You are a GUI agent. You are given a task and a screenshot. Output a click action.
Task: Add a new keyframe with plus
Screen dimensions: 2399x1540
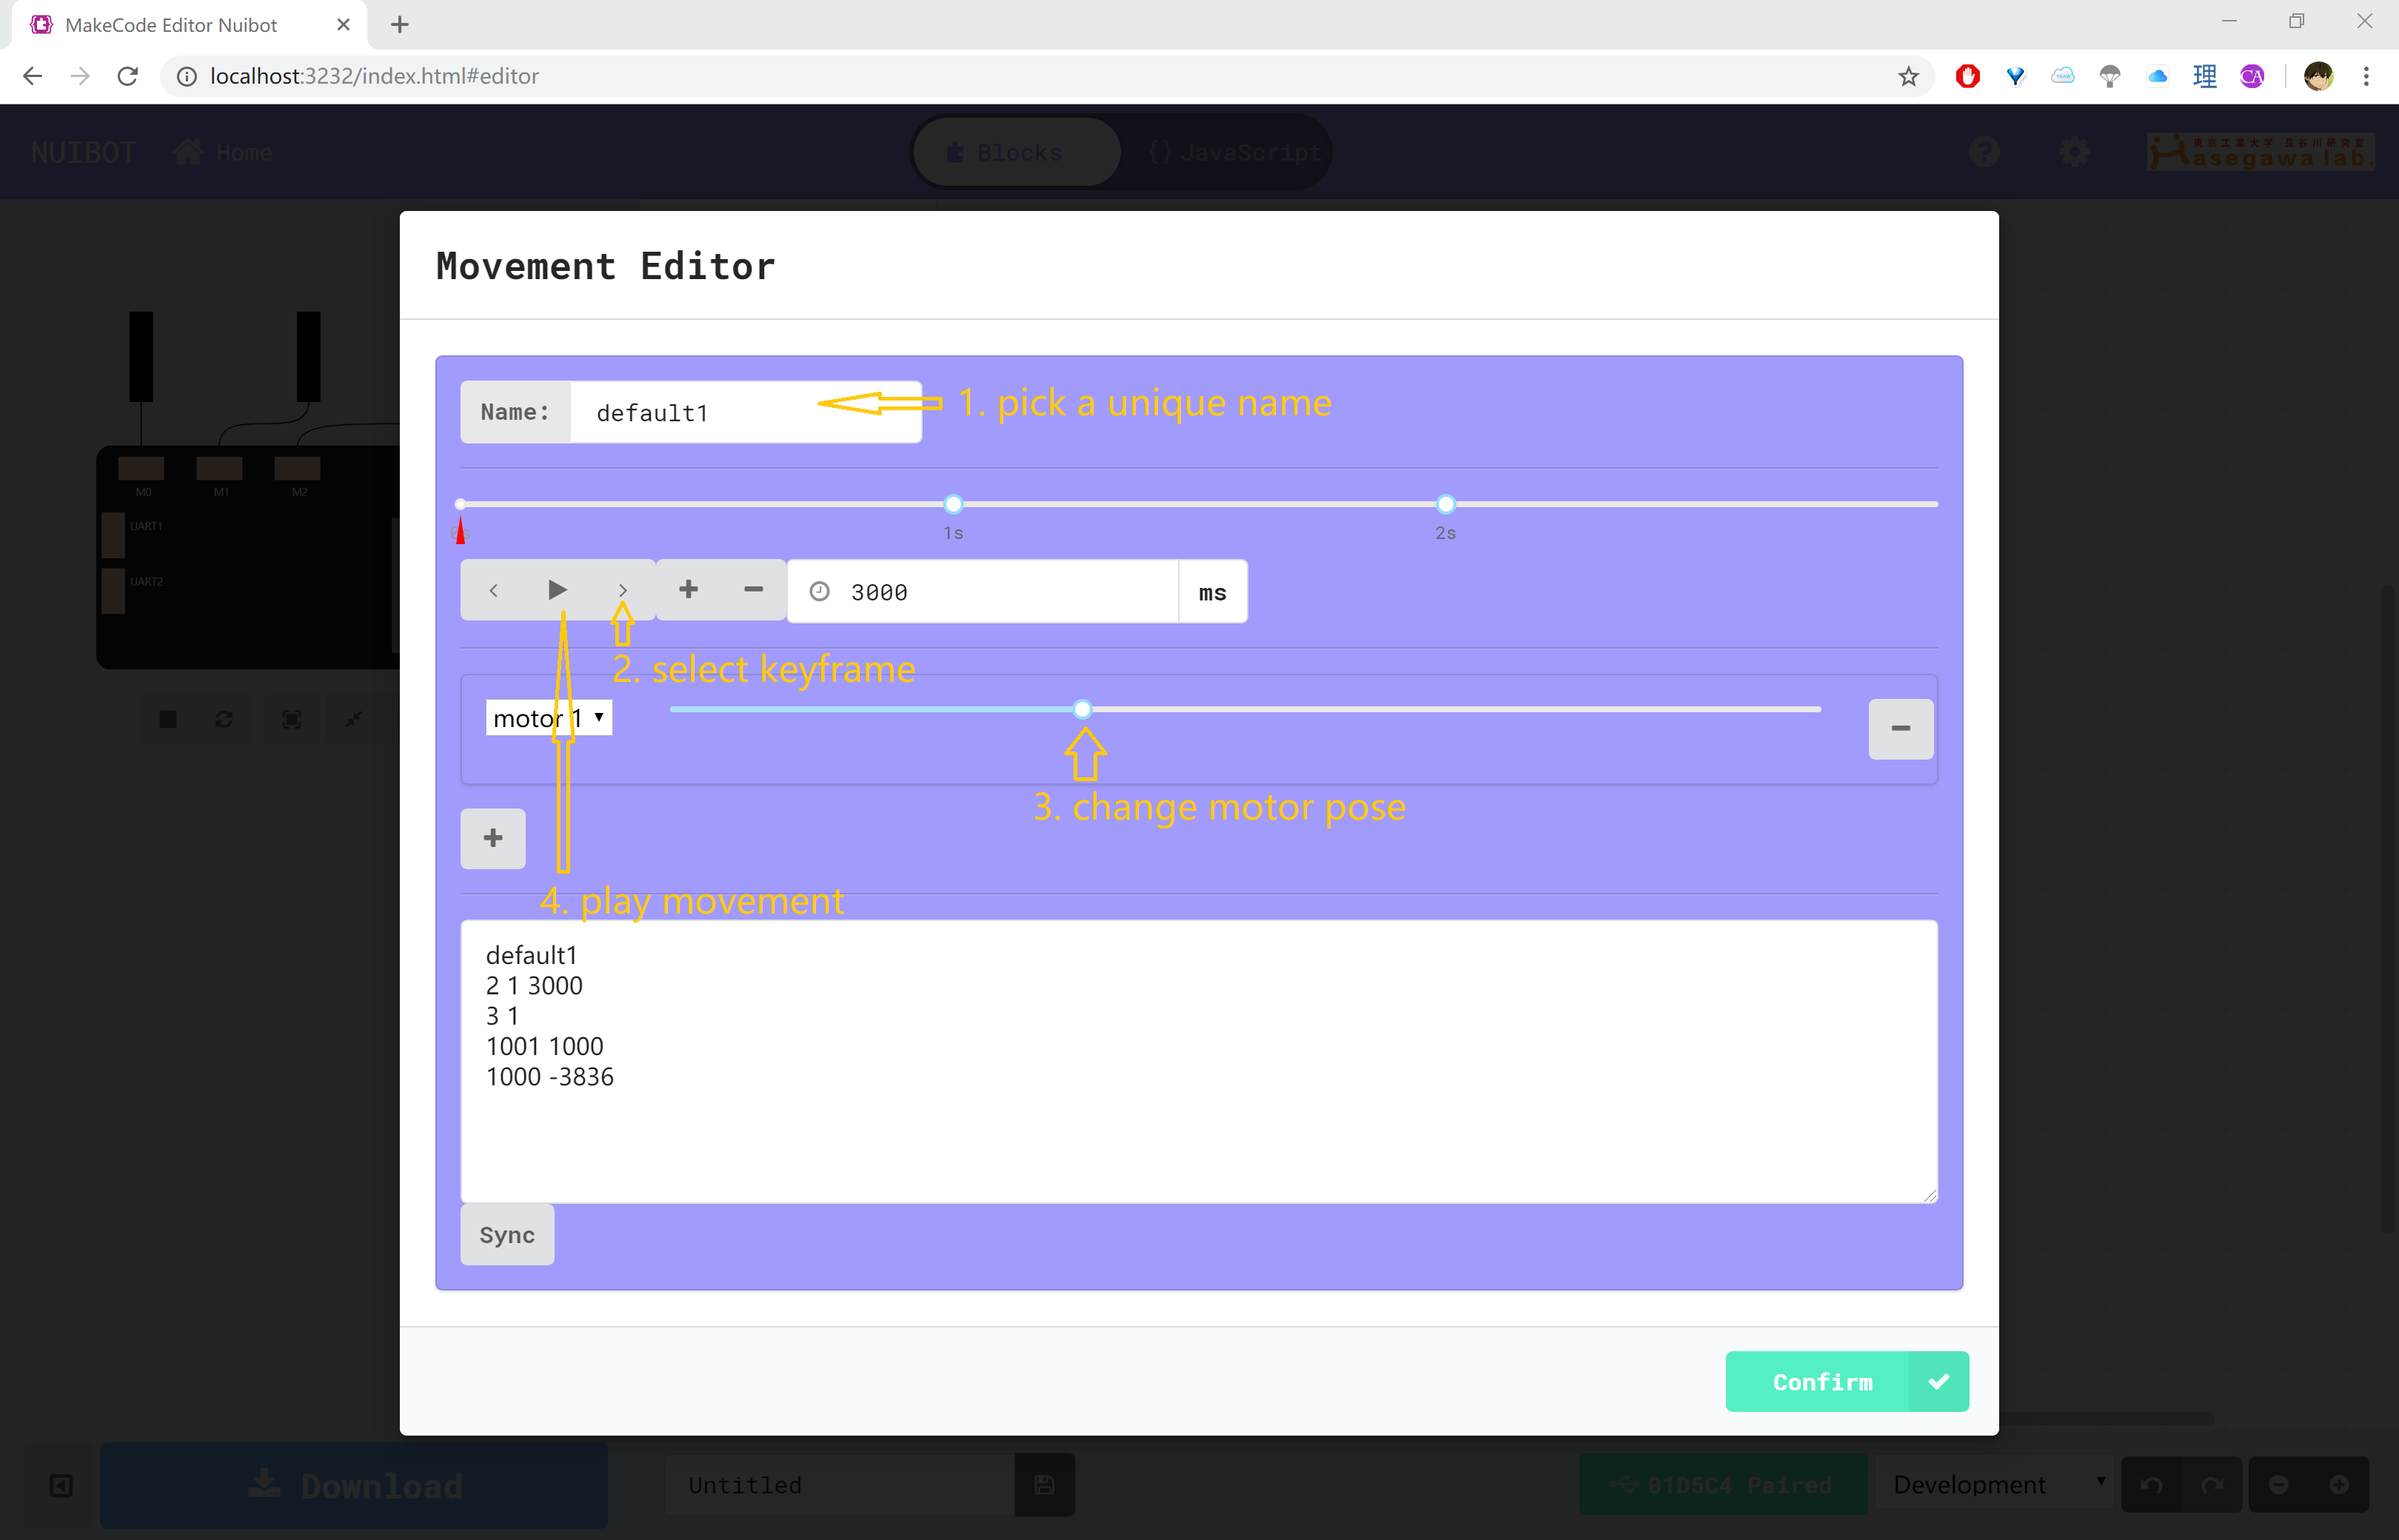click(688, 590)
